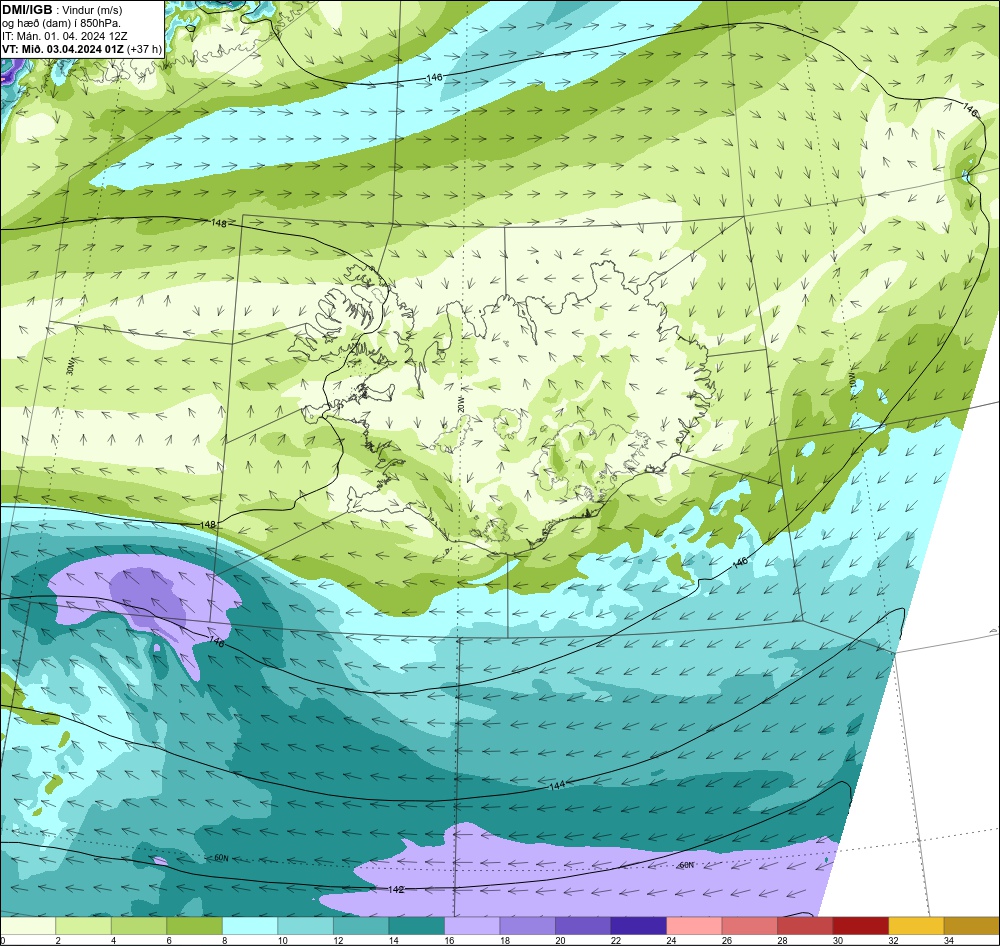This screenshot has width=1000, height=946.
Task: Click the DMI/IGB title text
Action: [x=27, y=10]
